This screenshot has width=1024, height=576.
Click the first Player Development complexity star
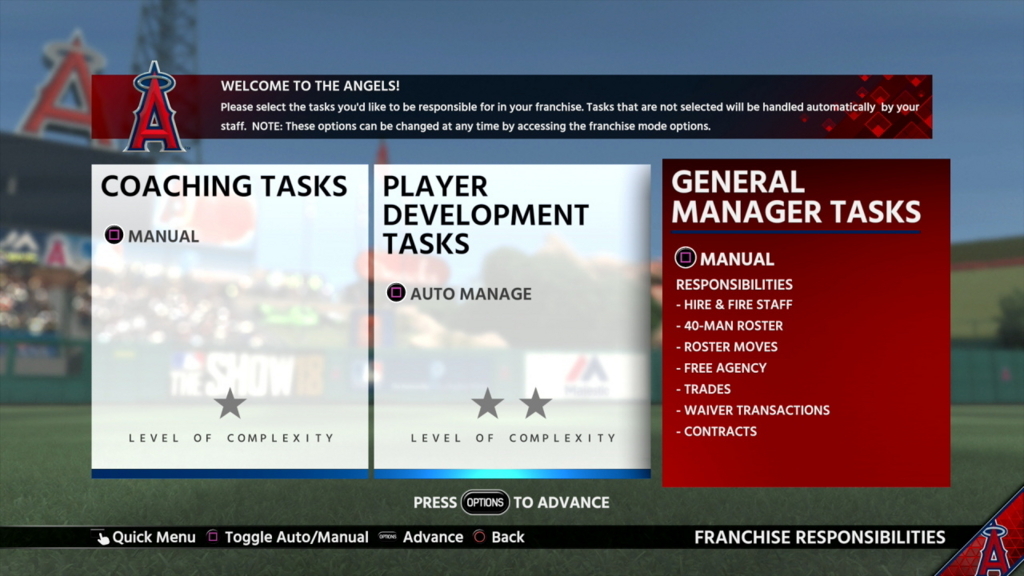click(x=488, y=404)
